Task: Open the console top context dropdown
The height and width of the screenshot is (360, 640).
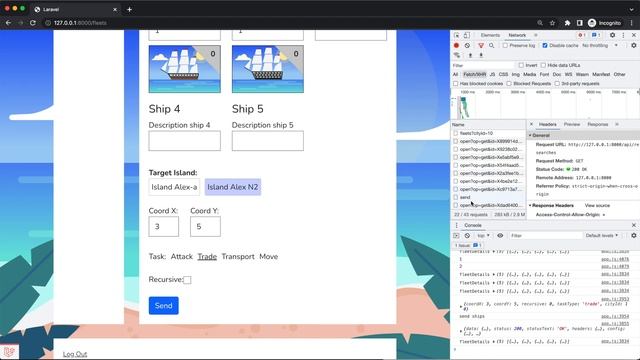Action: pos(483,236)
